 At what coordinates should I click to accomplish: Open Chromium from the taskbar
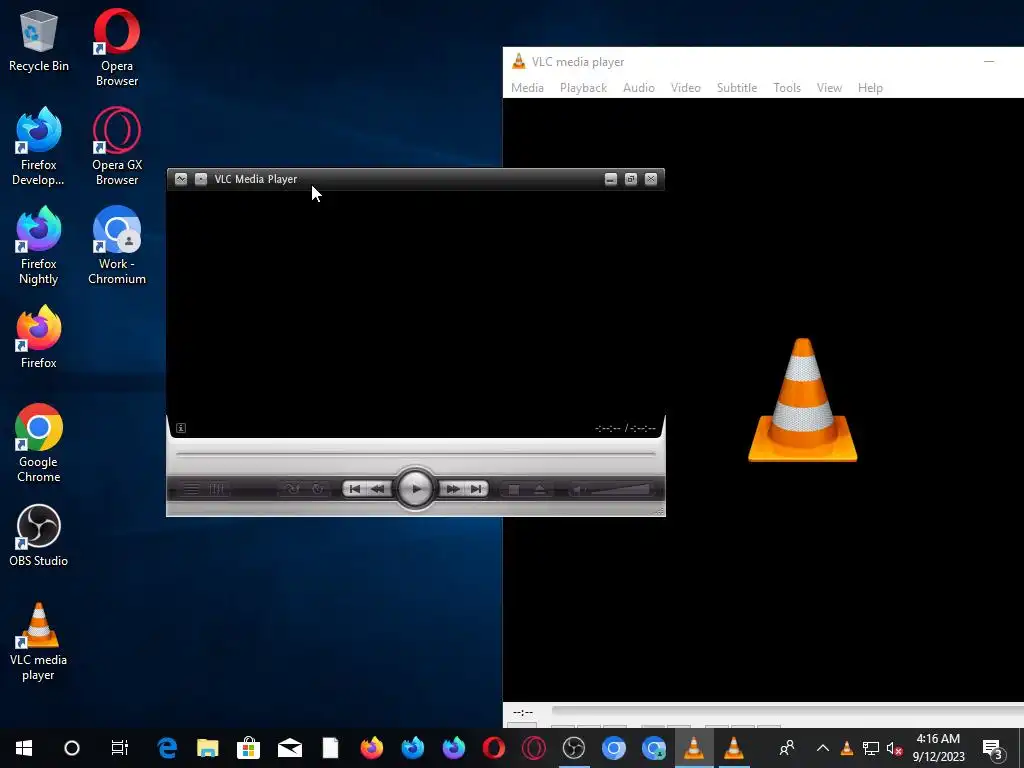tap(613, 748)
